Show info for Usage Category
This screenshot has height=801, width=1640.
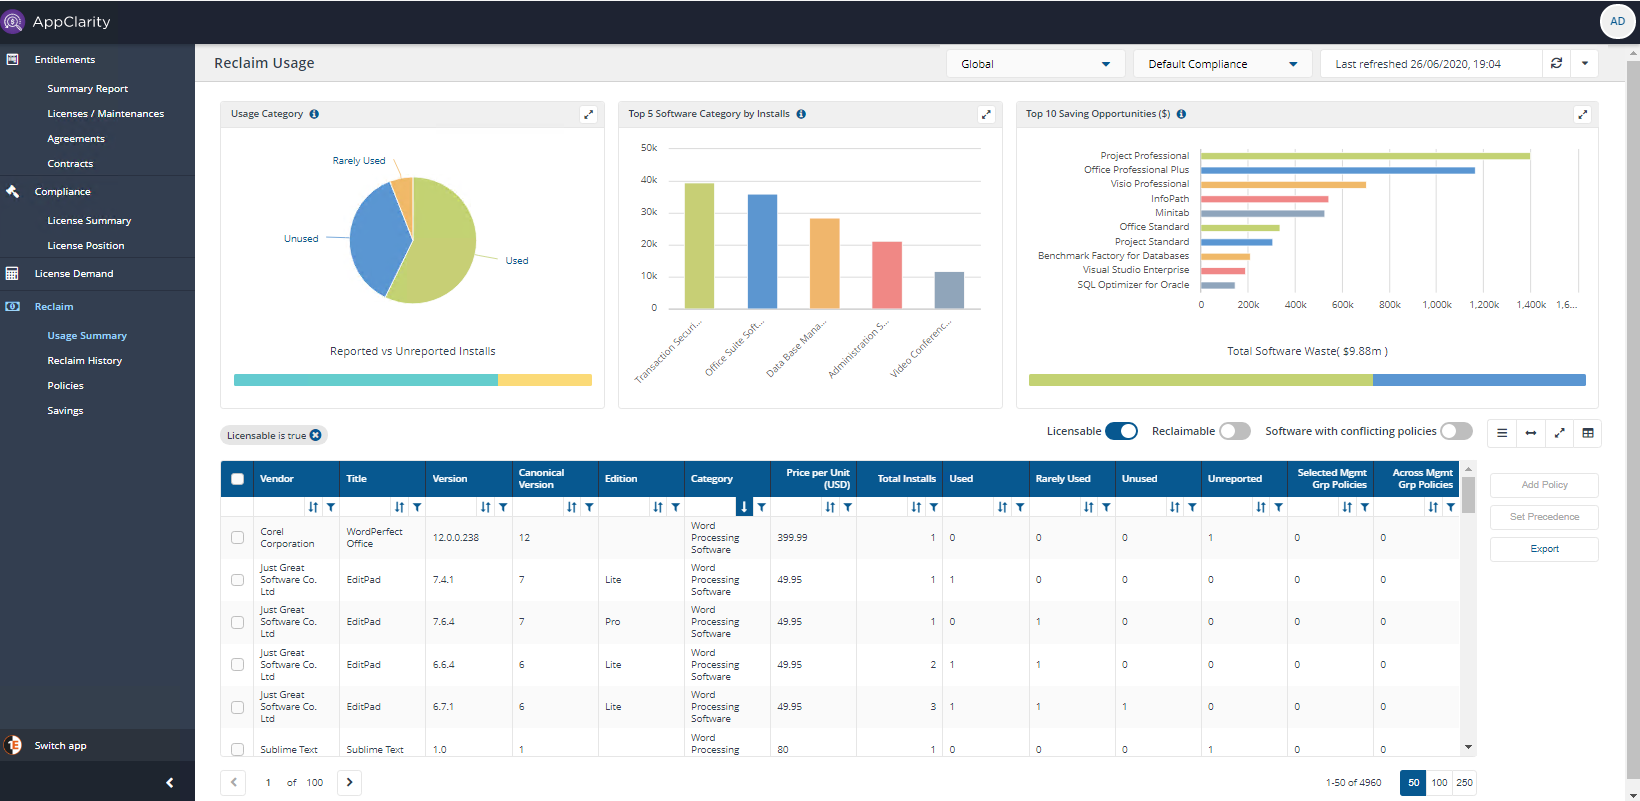[x=314, y=114]
